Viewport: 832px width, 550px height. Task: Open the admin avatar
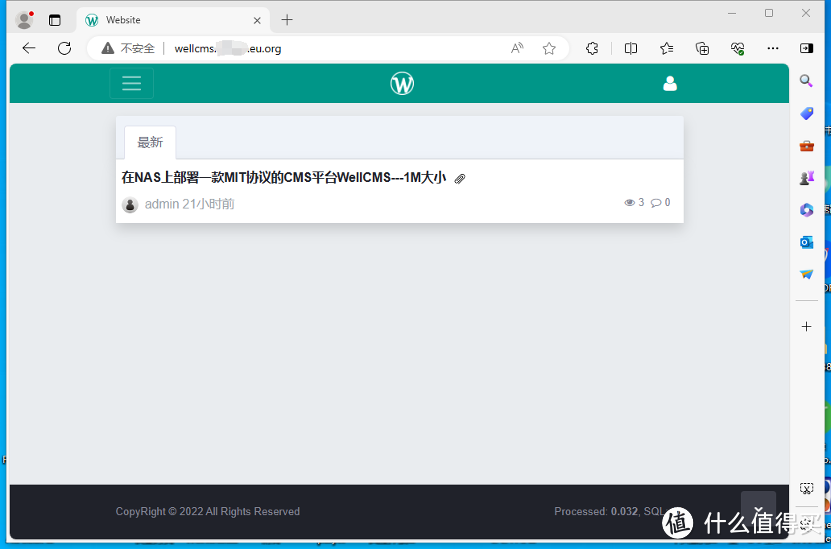[130, 204]
